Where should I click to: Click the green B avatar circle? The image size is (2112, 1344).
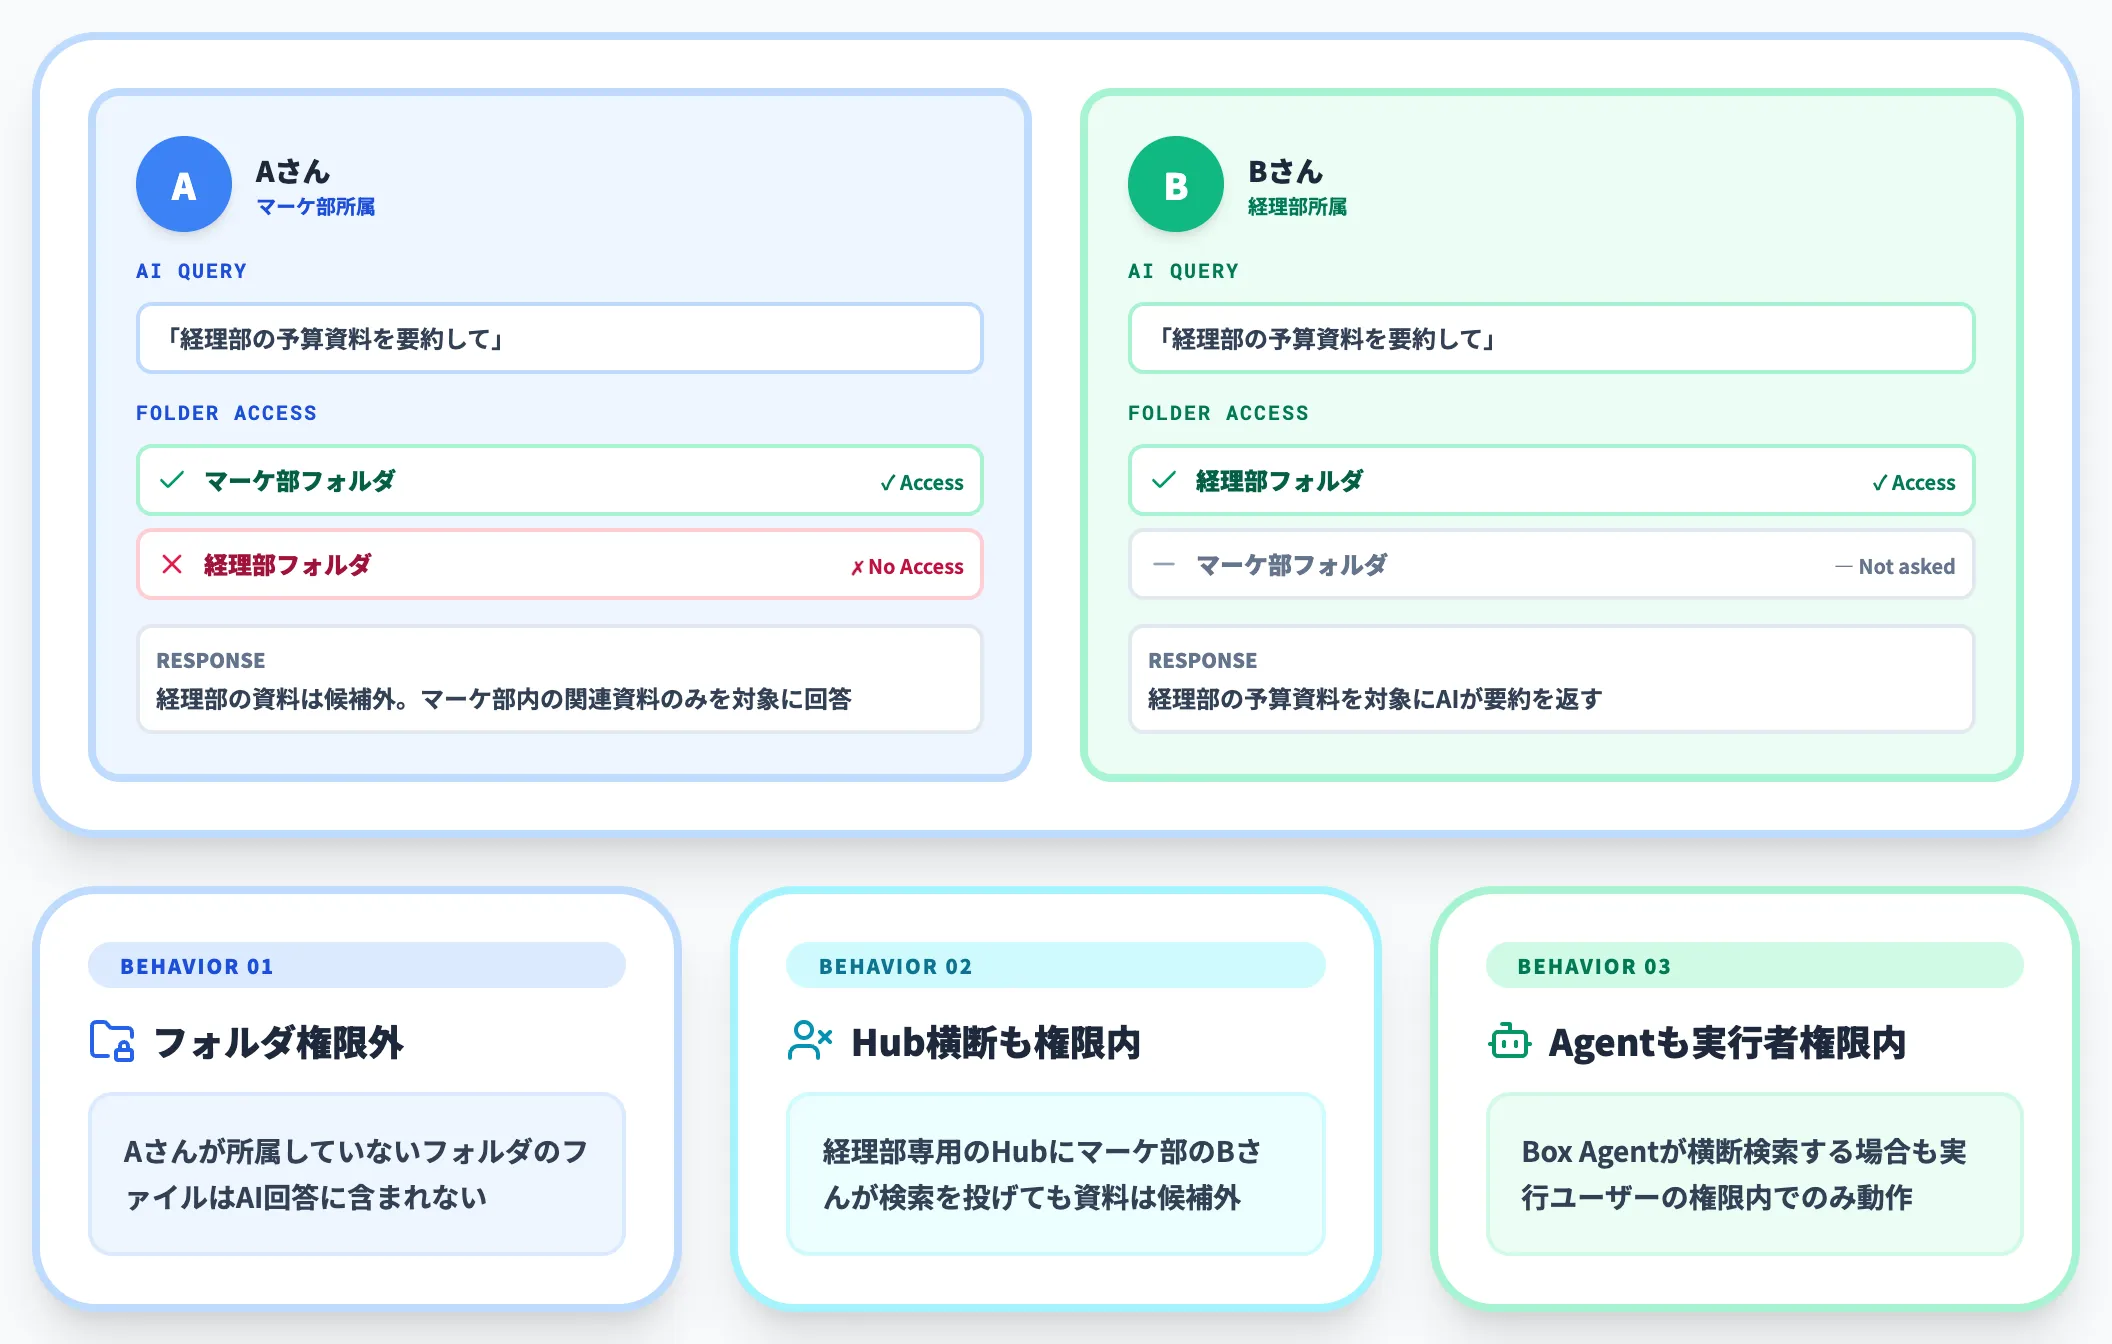coord(1176,185)
